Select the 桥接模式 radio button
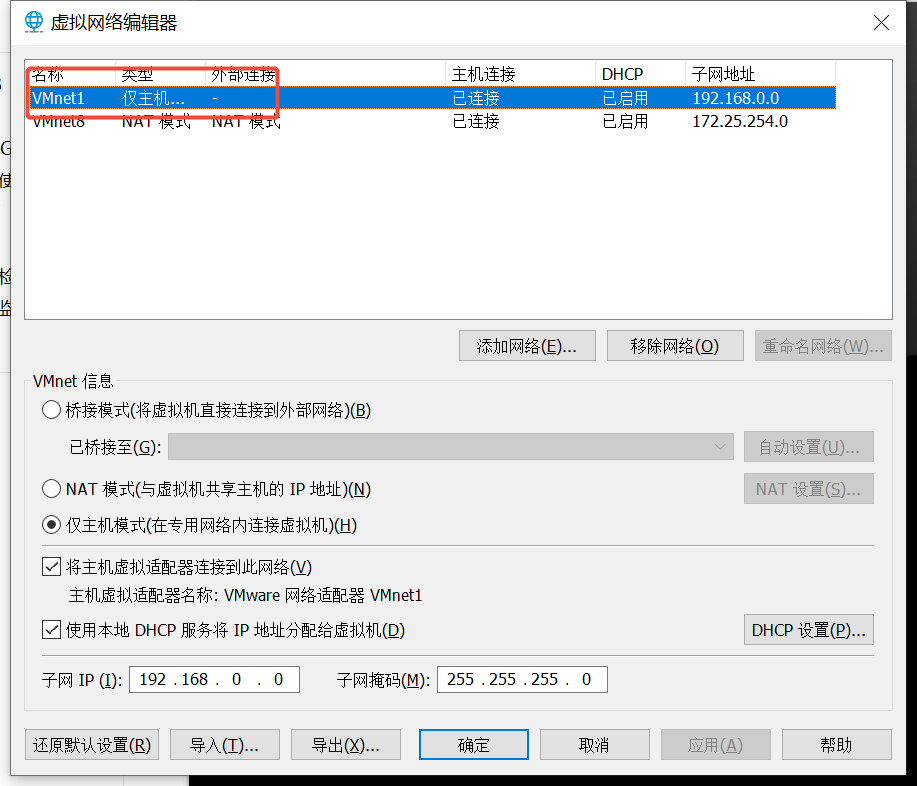Viewport: 917px width, 786px height. [x=51, y=410]
